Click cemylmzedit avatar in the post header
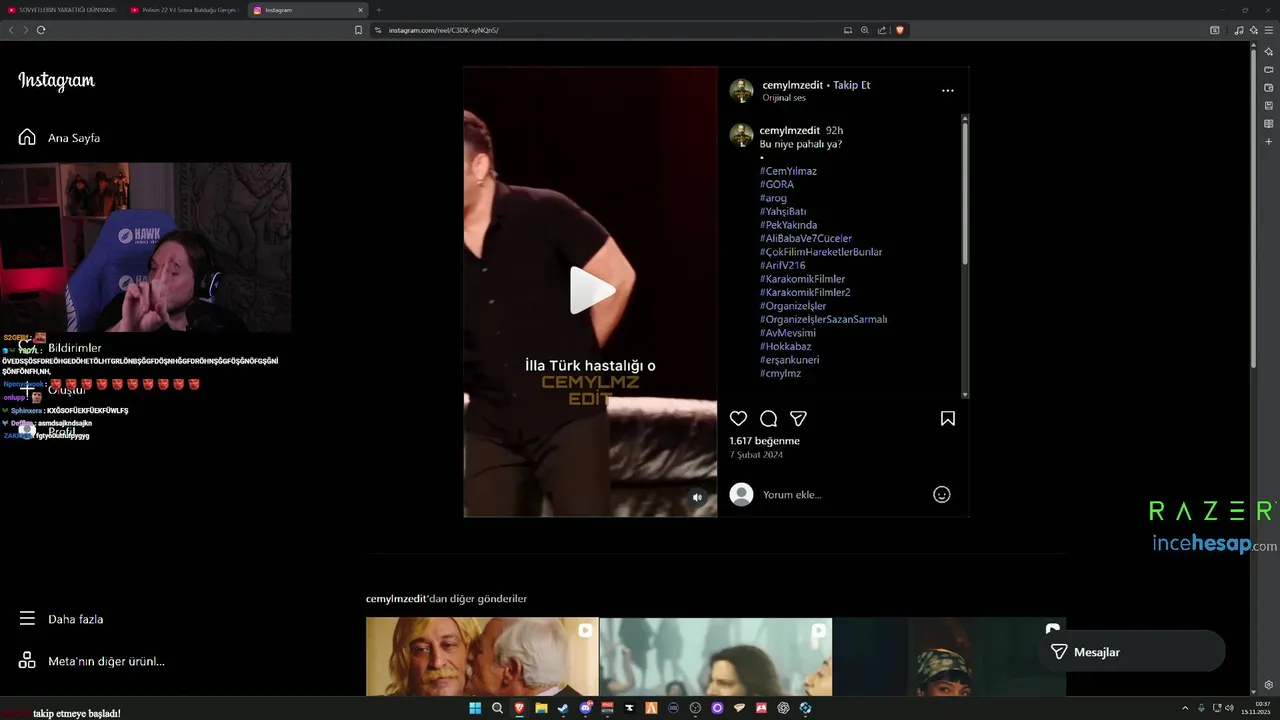The height and width of the screenshot is (720, 1280). pos(741,91)
